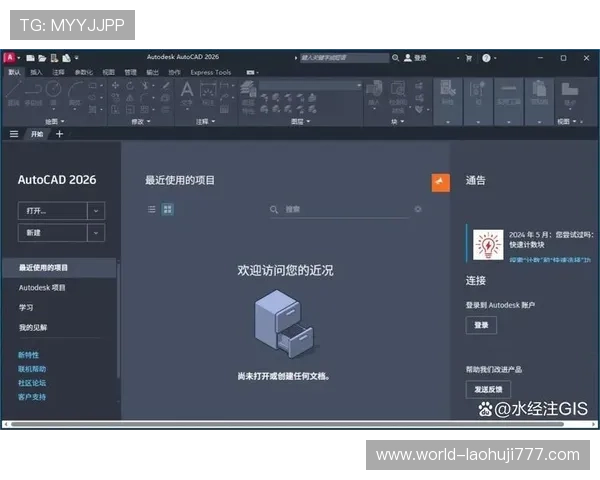Image resolution: width=600 pixels, height=480 pixels.
Task: Open the 社区论坛 link
Action: click(32, 383)
